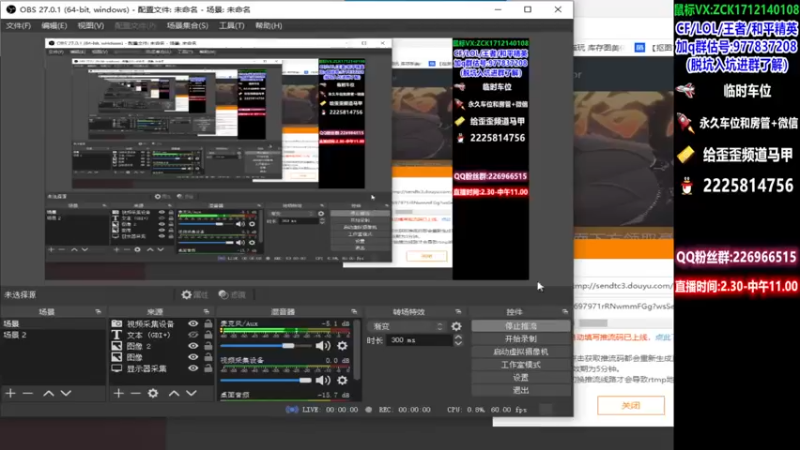
Task: Pop out the 混音器 dock panel
Action: tap(354, 312)
